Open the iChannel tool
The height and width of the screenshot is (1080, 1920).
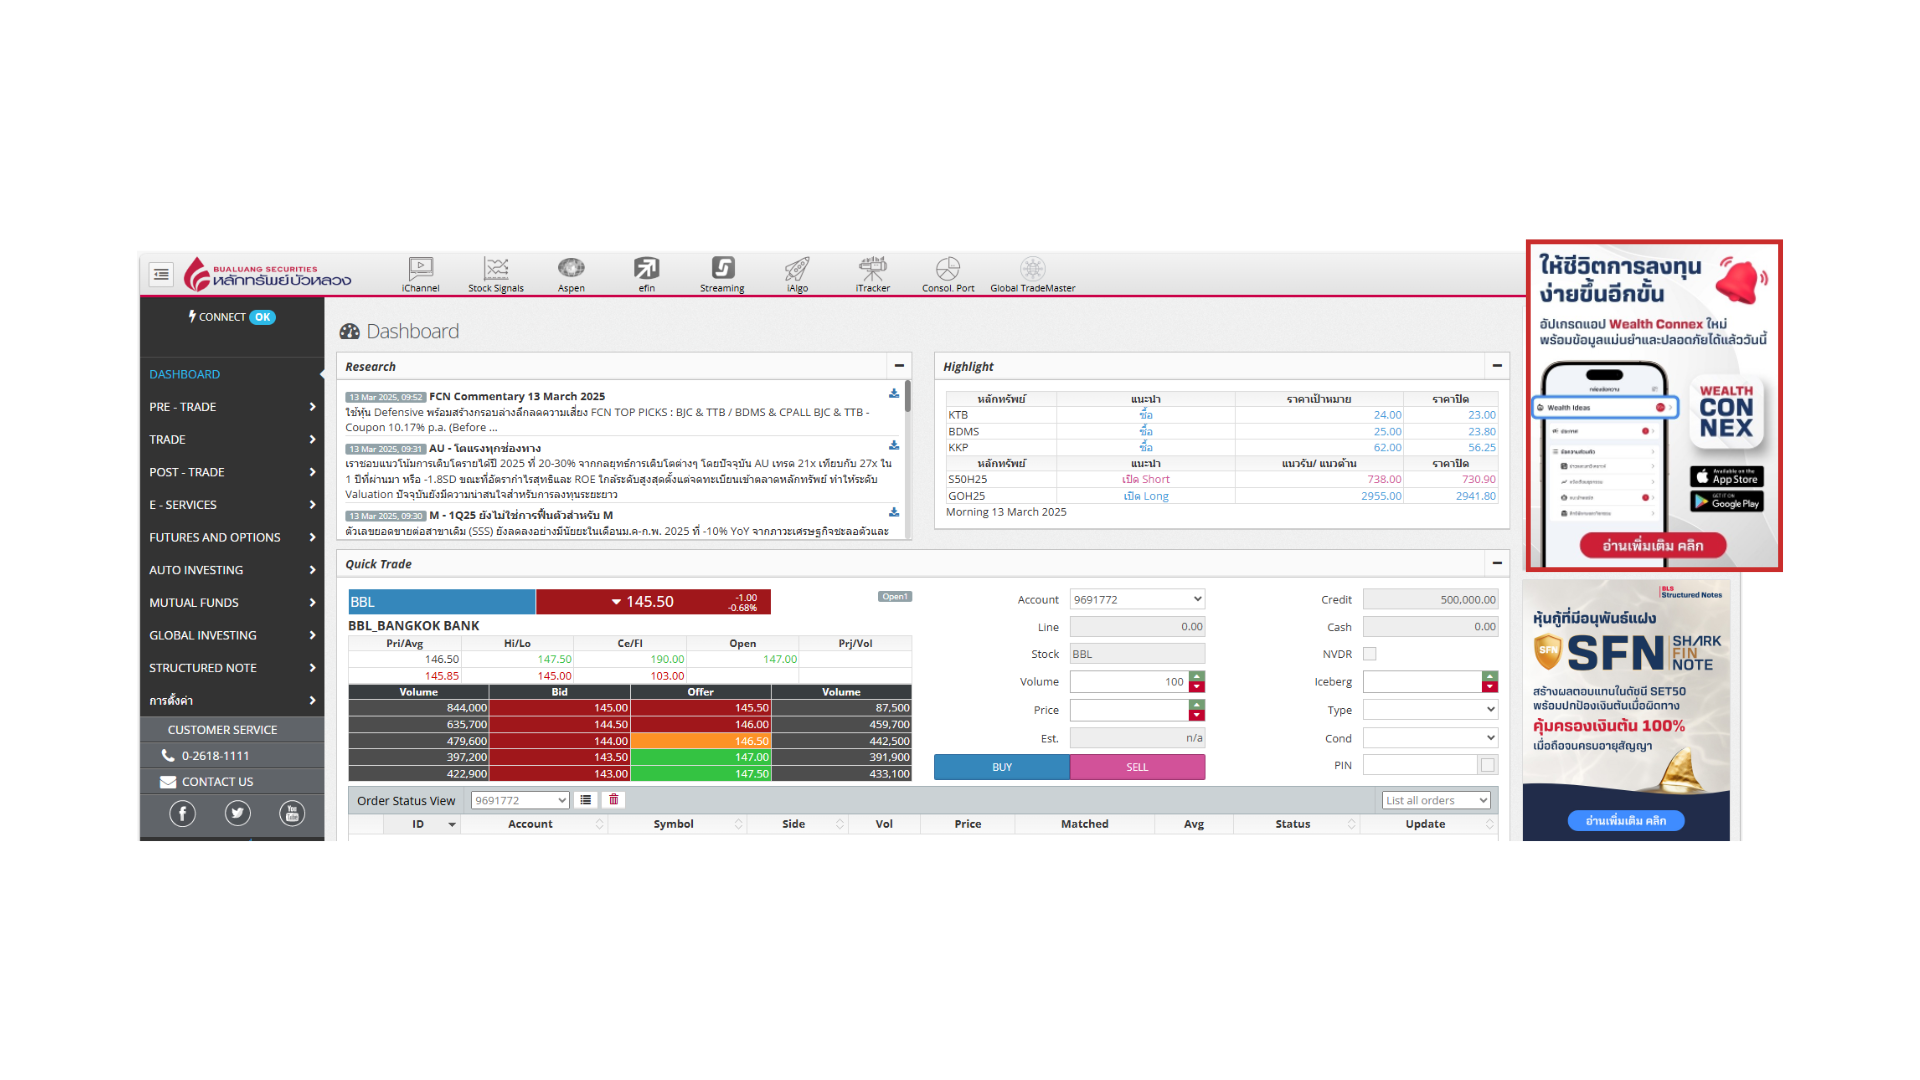pyautogui.click(x=421, y=273)
